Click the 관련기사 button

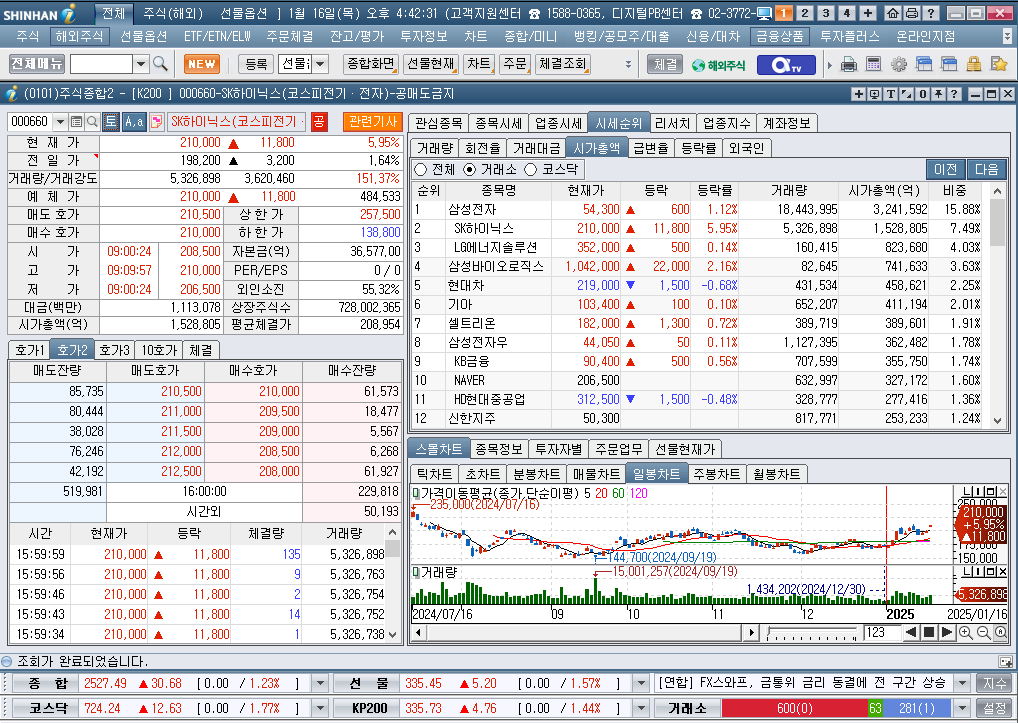coord(372,121)
